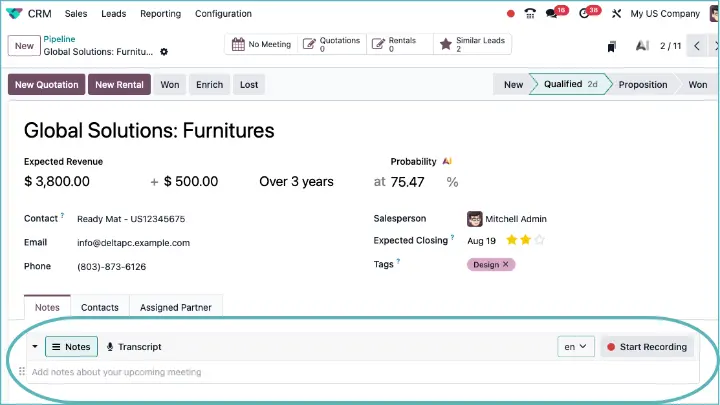
Task: Click the Tags help question mark
Action: [x=398, y=261]
